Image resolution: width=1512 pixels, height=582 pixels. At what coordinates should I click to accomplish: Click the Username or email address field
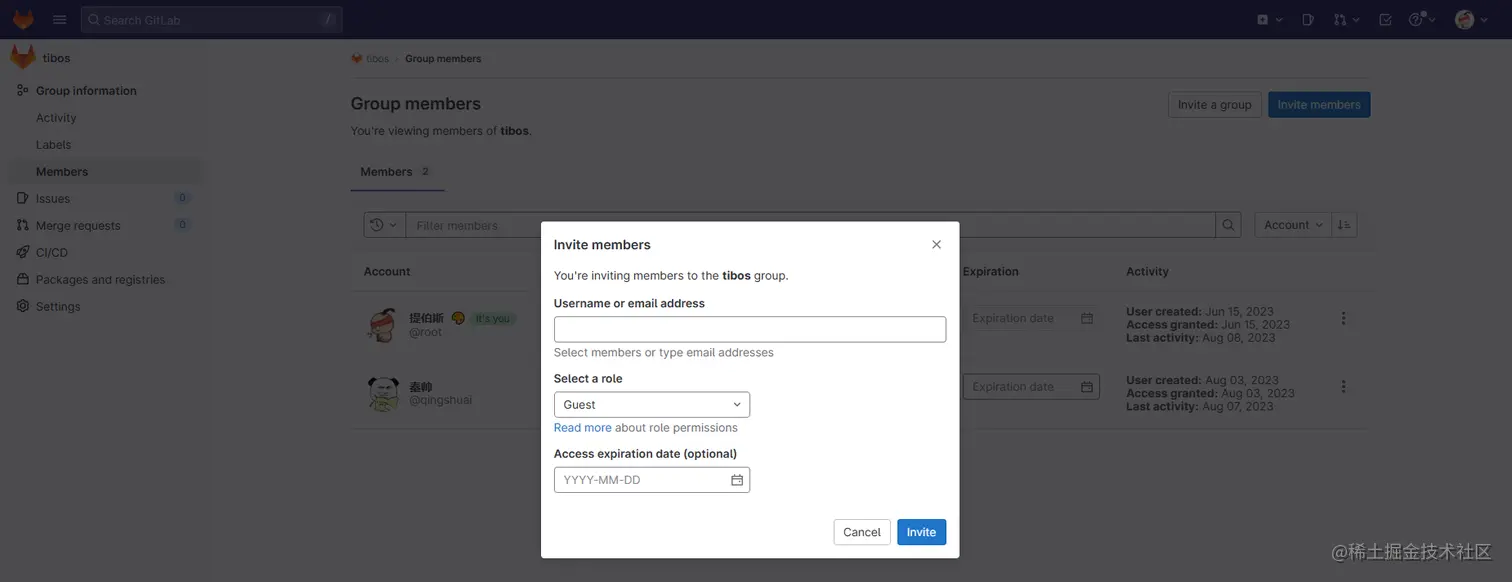[750, 329]
